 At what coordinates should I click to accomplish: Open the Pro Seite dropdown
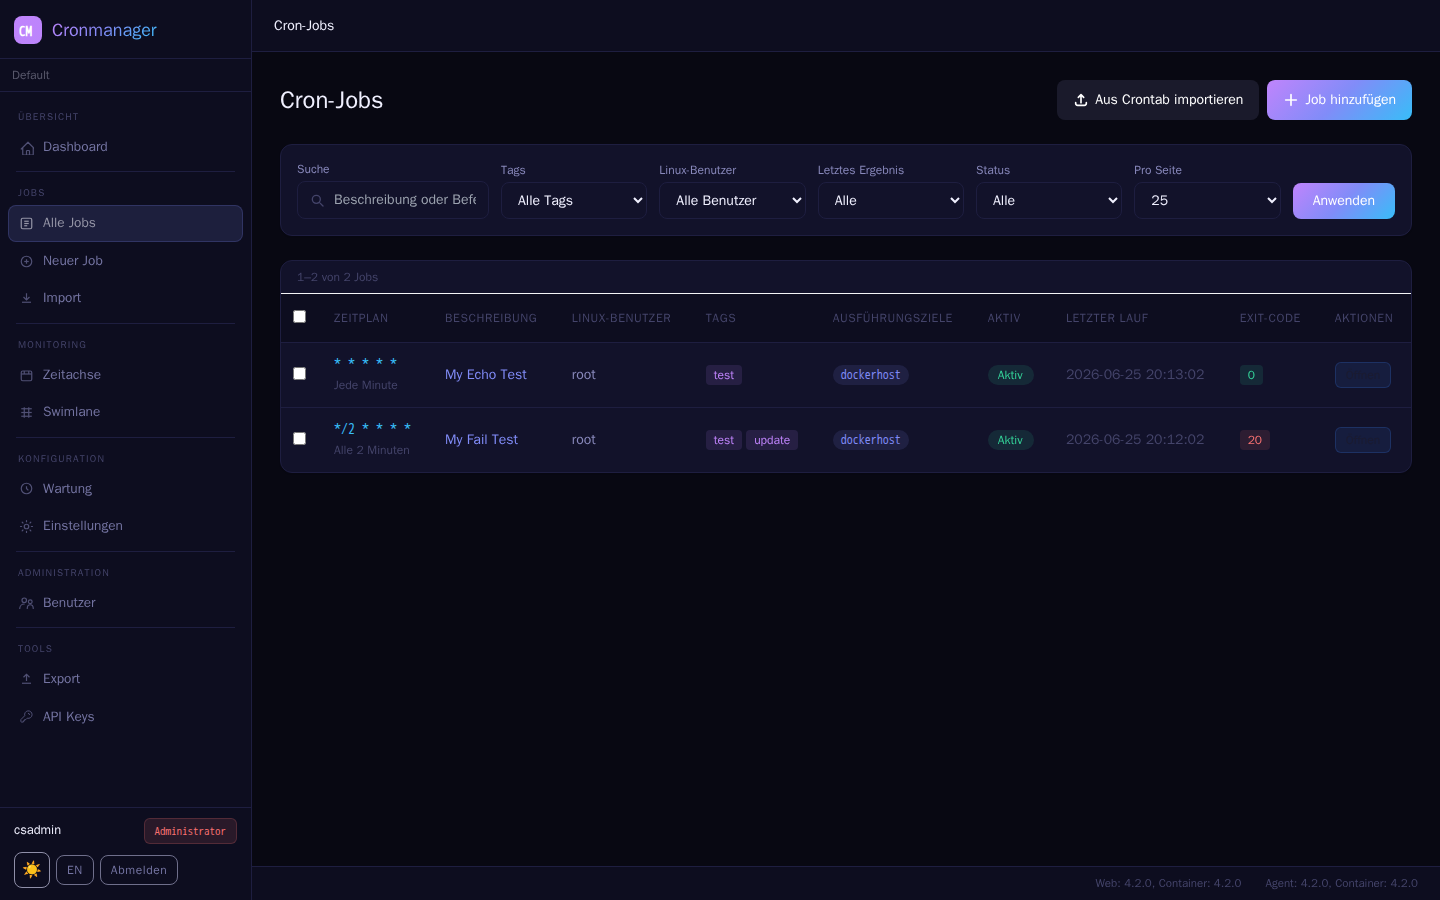(x=1207, y=200)
